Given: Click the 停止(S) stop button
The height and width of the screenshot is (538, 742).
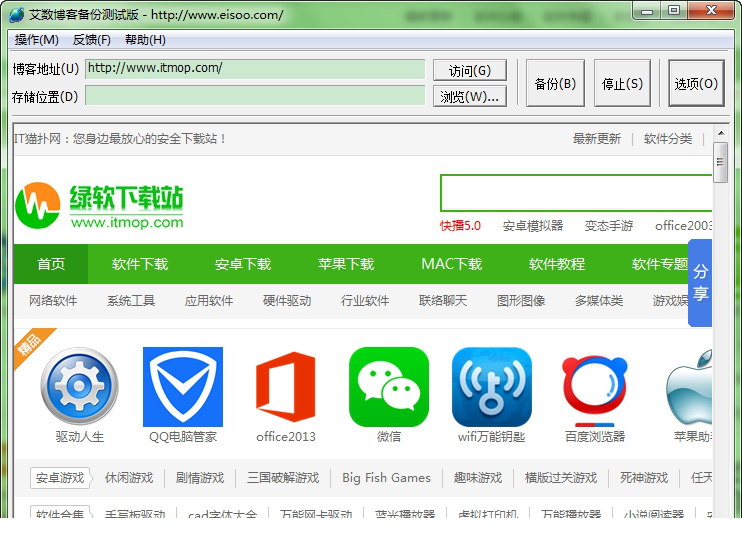Looking at the screenshot, I should click(x=622, y=83).
